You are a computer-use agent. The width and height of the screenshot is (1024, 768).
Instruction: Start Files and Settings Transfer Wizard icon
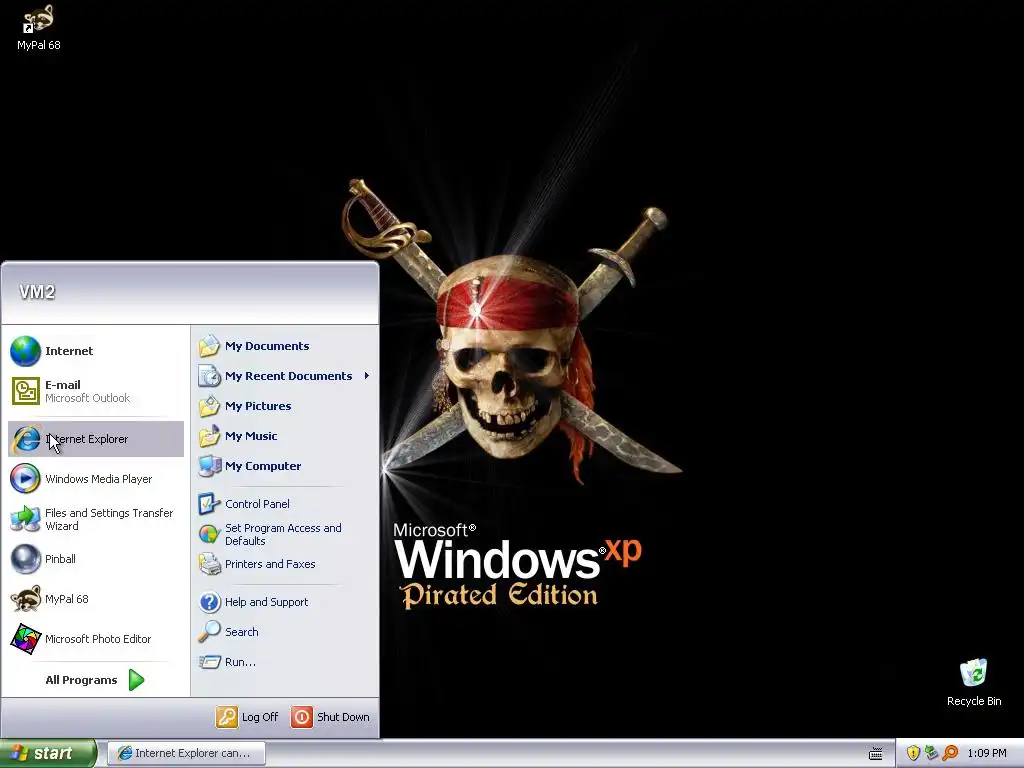pyautogui.click(x=25, y=519)
